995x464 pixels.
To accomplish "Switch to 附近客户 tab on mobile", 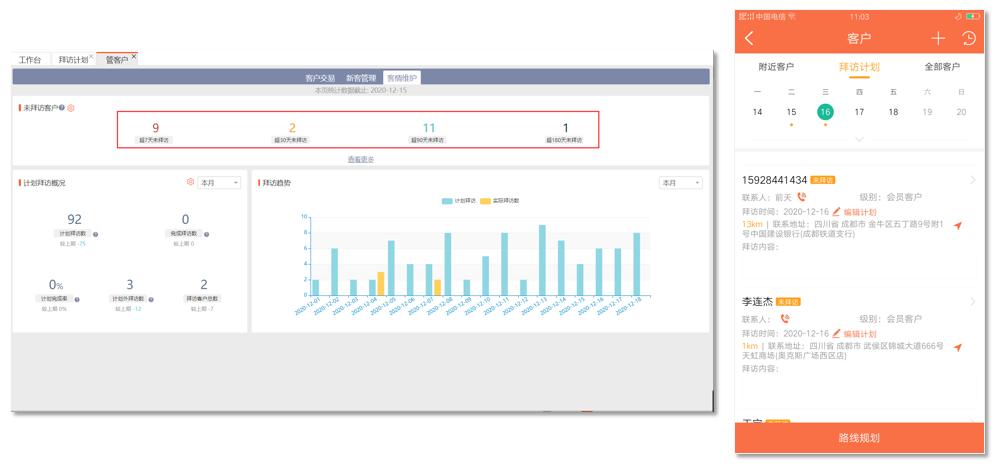I will pyautogui.click(x=776, y=67).
